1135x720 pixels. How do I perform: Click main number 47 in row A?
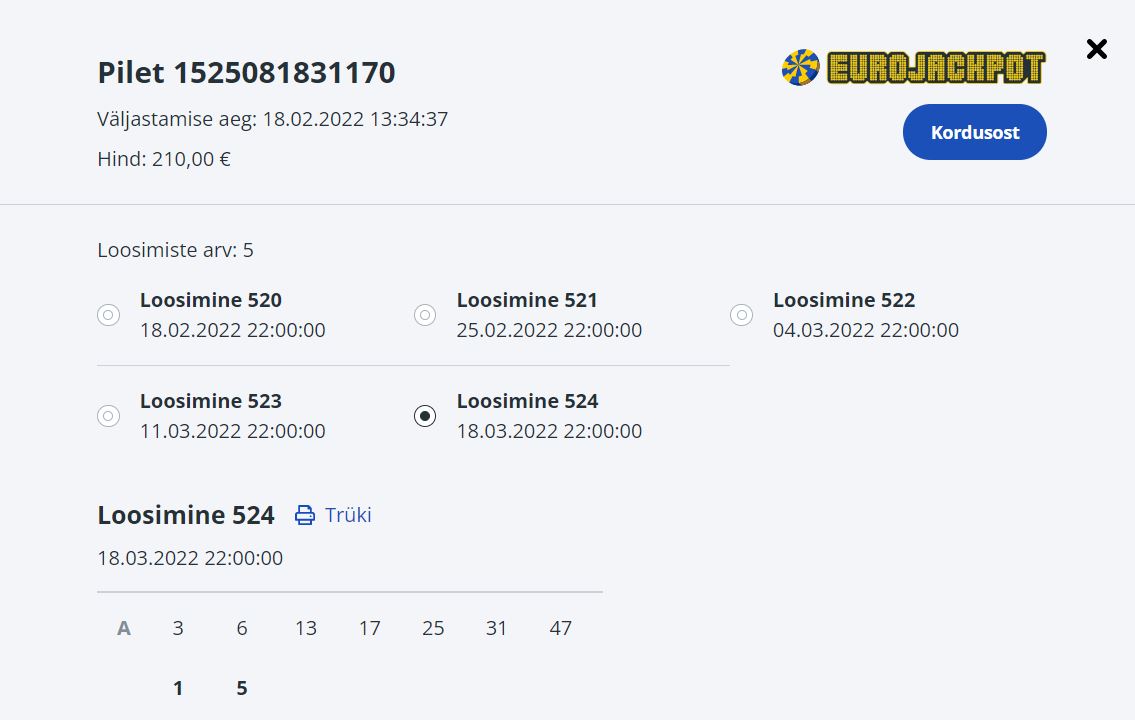click(561, 628)
